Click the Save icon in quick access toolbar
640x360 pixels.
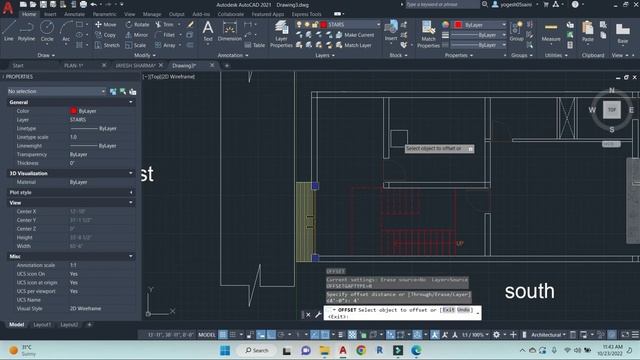[43, 4]
